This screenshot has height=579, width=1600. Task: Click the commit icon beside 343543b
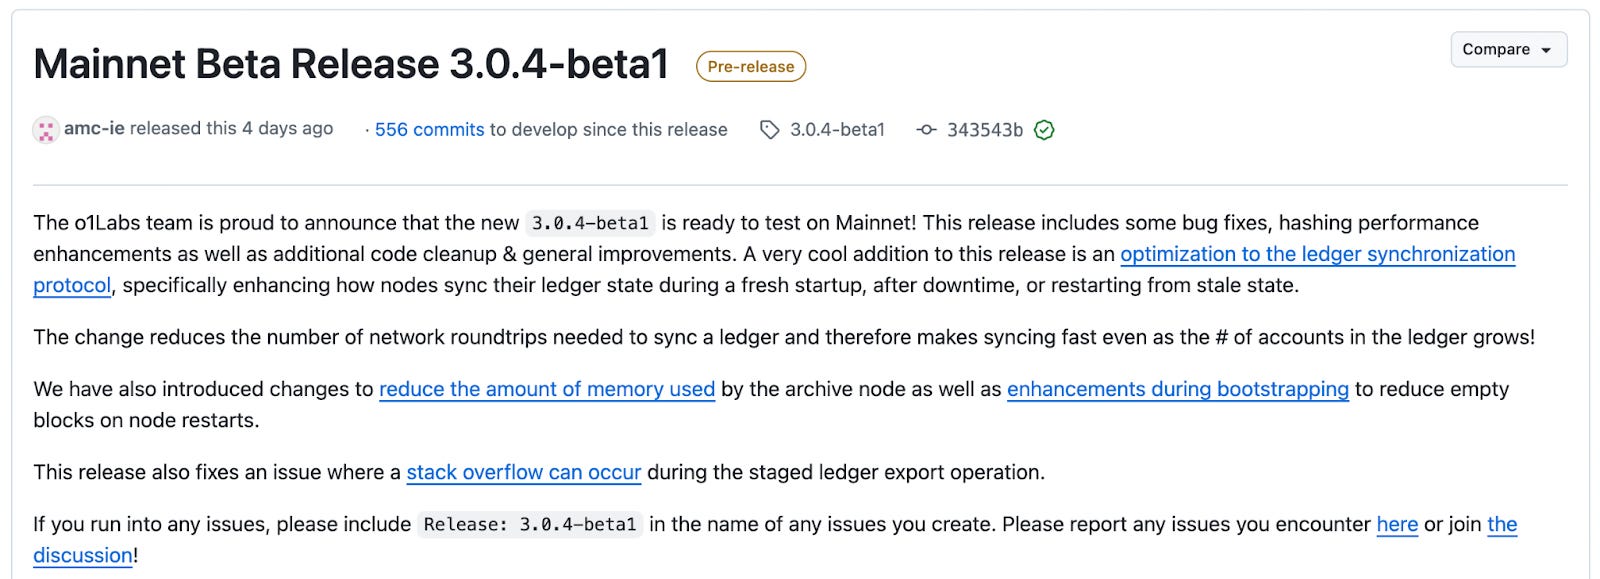927,130
